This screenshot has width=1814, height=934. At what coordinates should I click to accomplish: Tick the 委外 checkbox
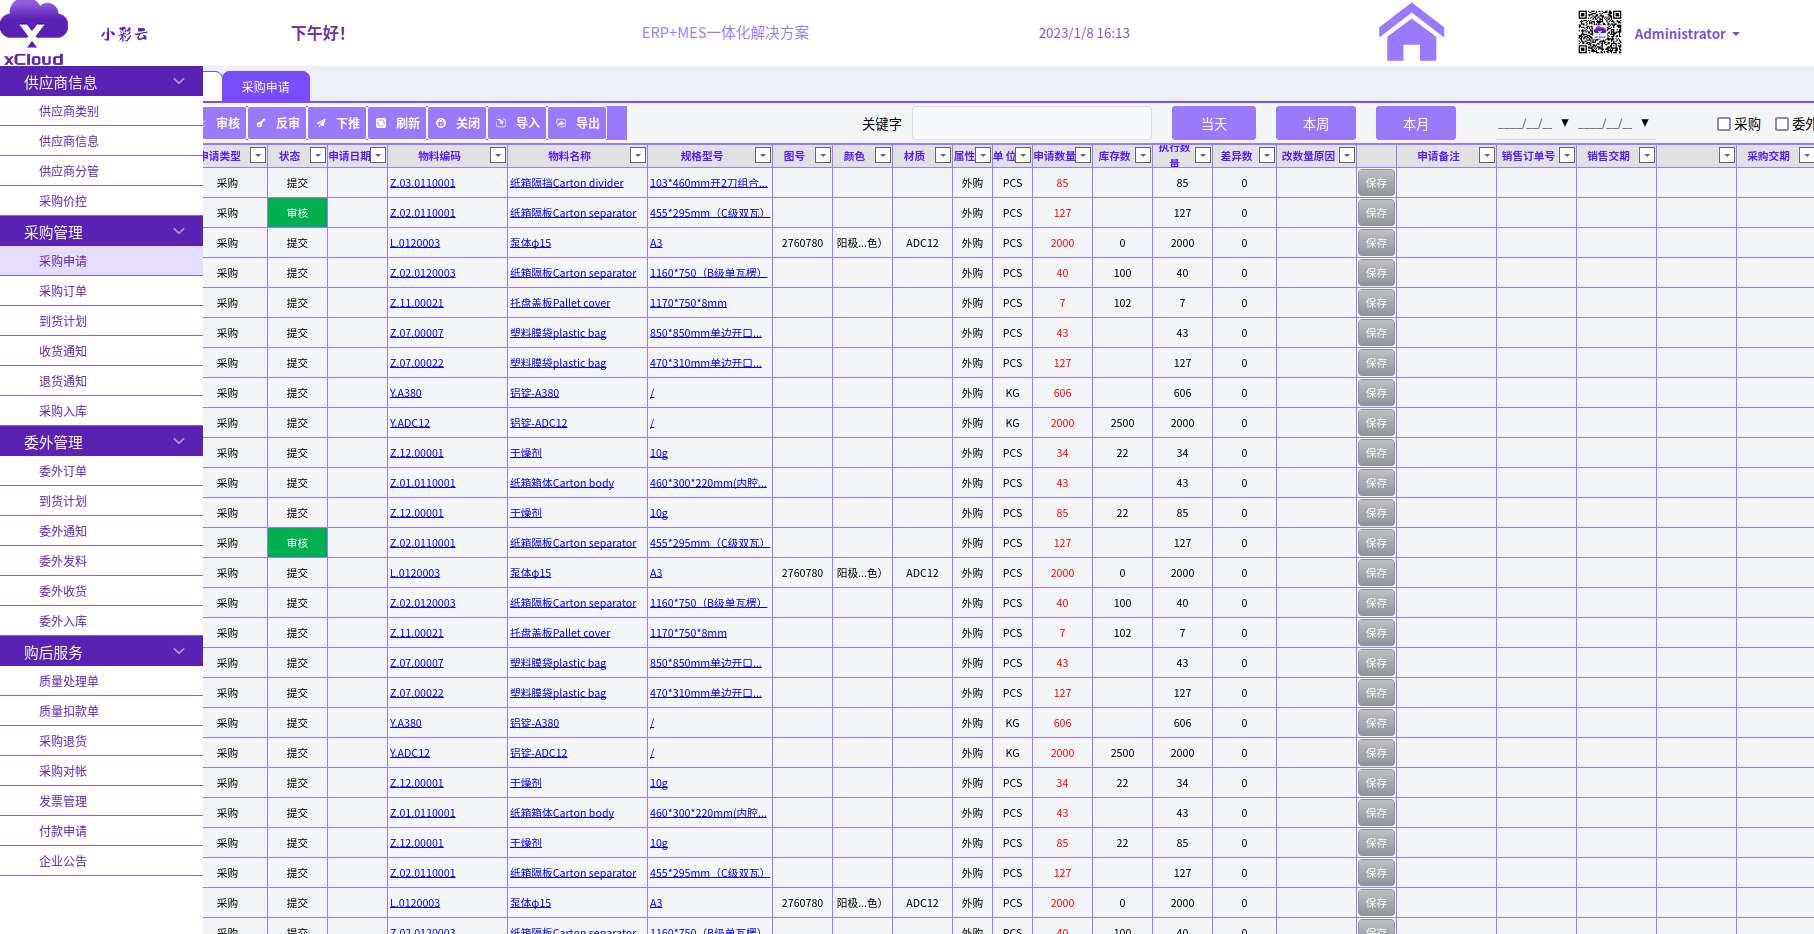tap(1782, 124)
